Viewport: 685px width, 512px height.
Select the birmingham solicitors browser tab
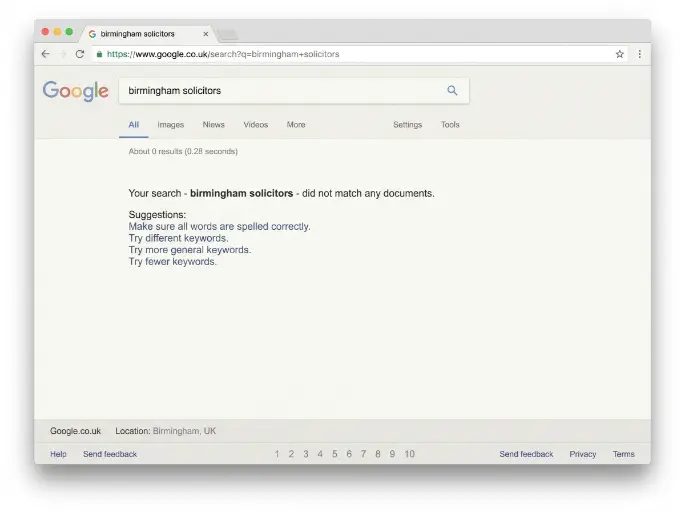click(147, 34)
